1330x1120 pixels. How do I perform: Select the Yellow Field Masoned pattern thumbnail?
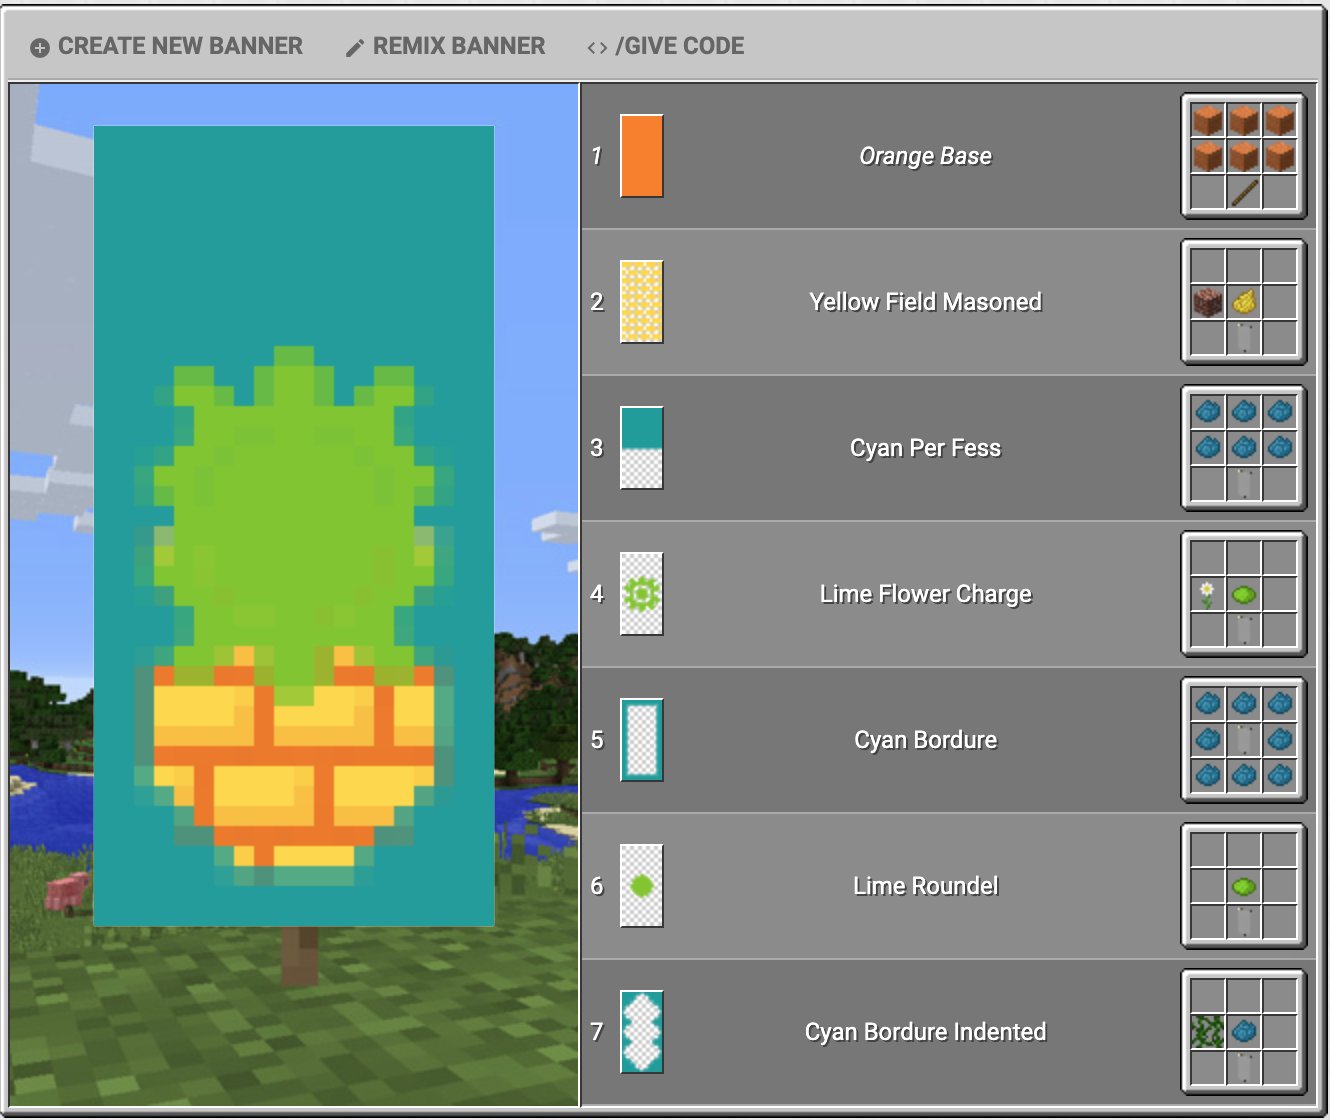(642, 302)
